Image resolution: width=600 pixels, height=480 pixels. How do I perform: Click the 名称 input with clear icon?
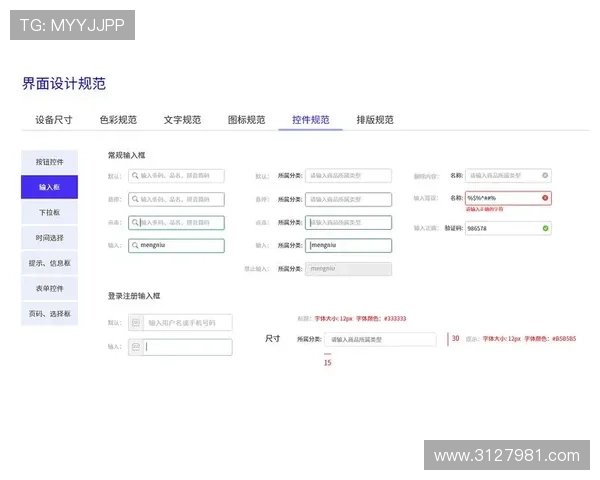[508, 175]
